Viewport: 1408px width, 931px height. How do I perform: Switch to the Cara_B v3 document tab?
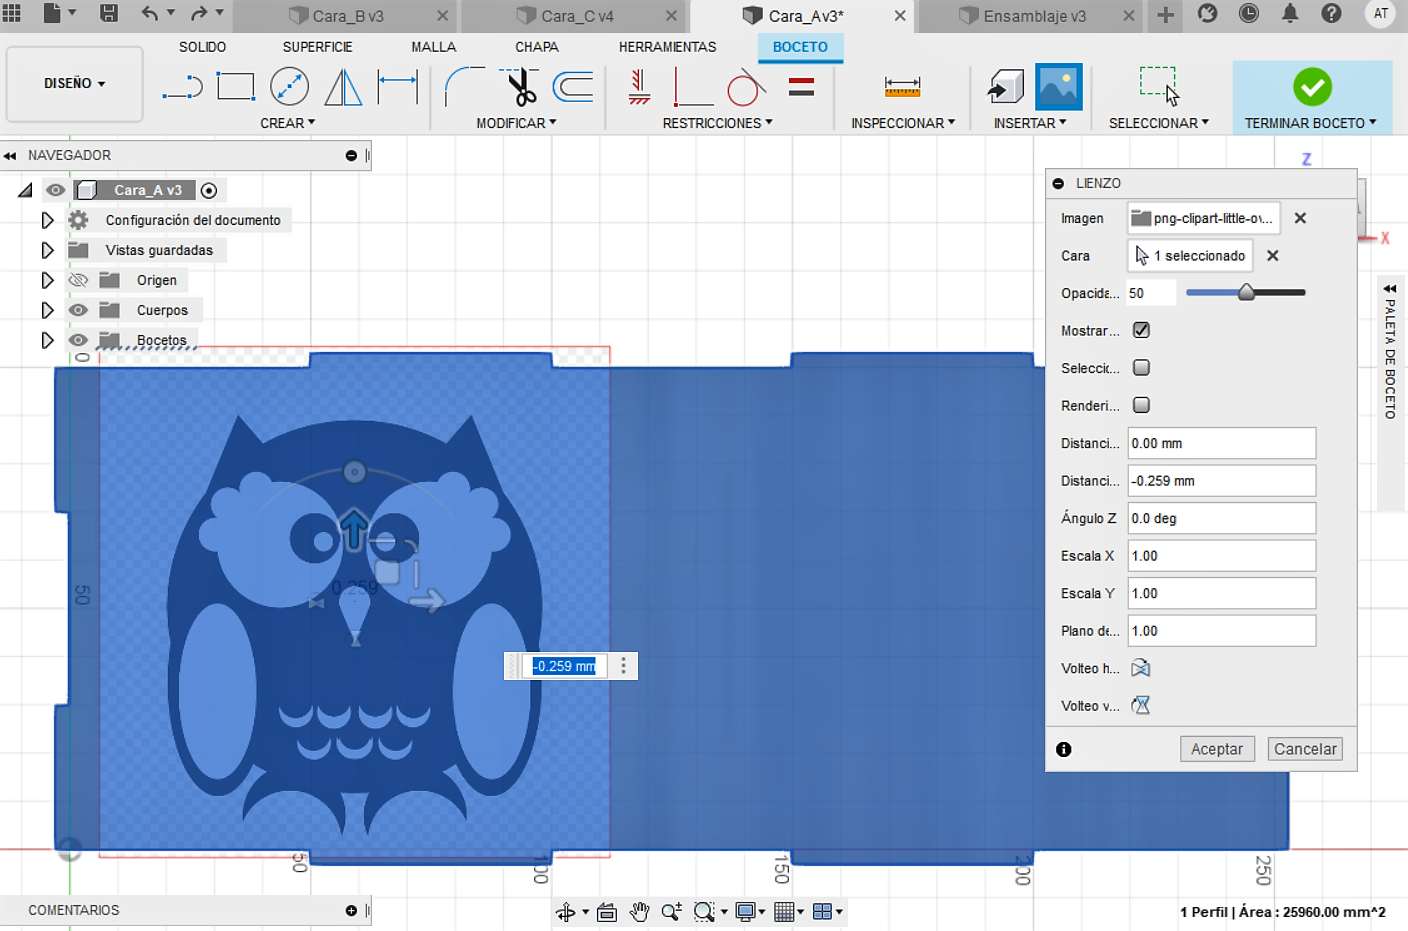coord(346,16)
